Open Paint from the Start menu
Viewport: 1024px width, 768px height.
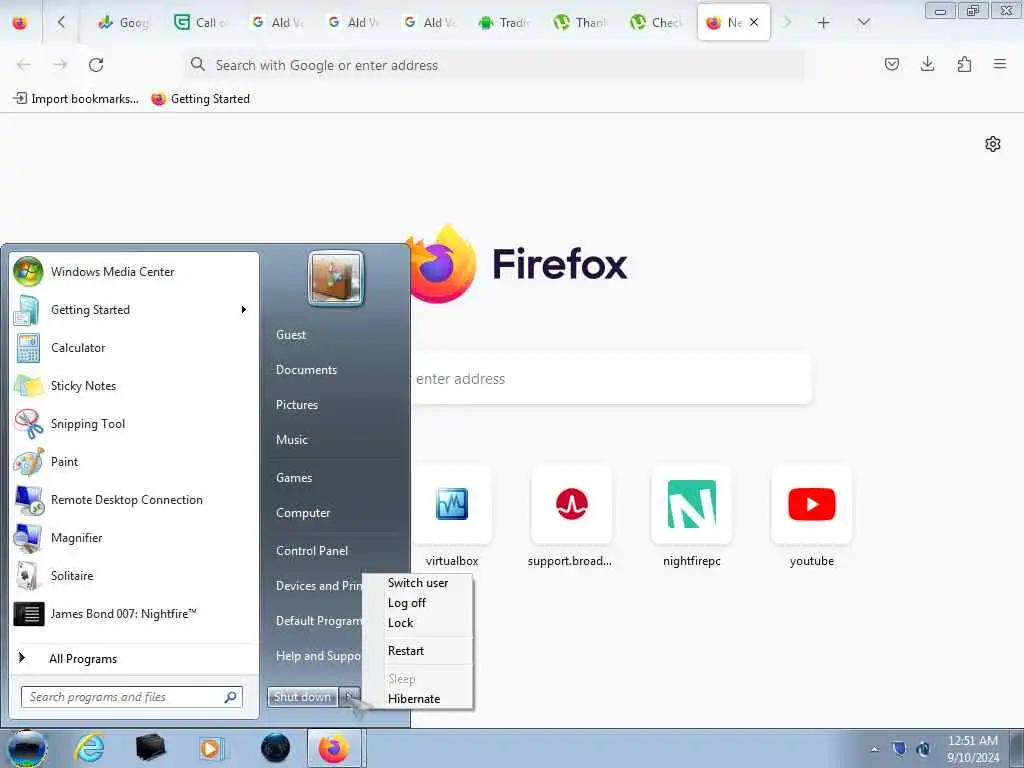pyautogui.click(x=135, y=462)
